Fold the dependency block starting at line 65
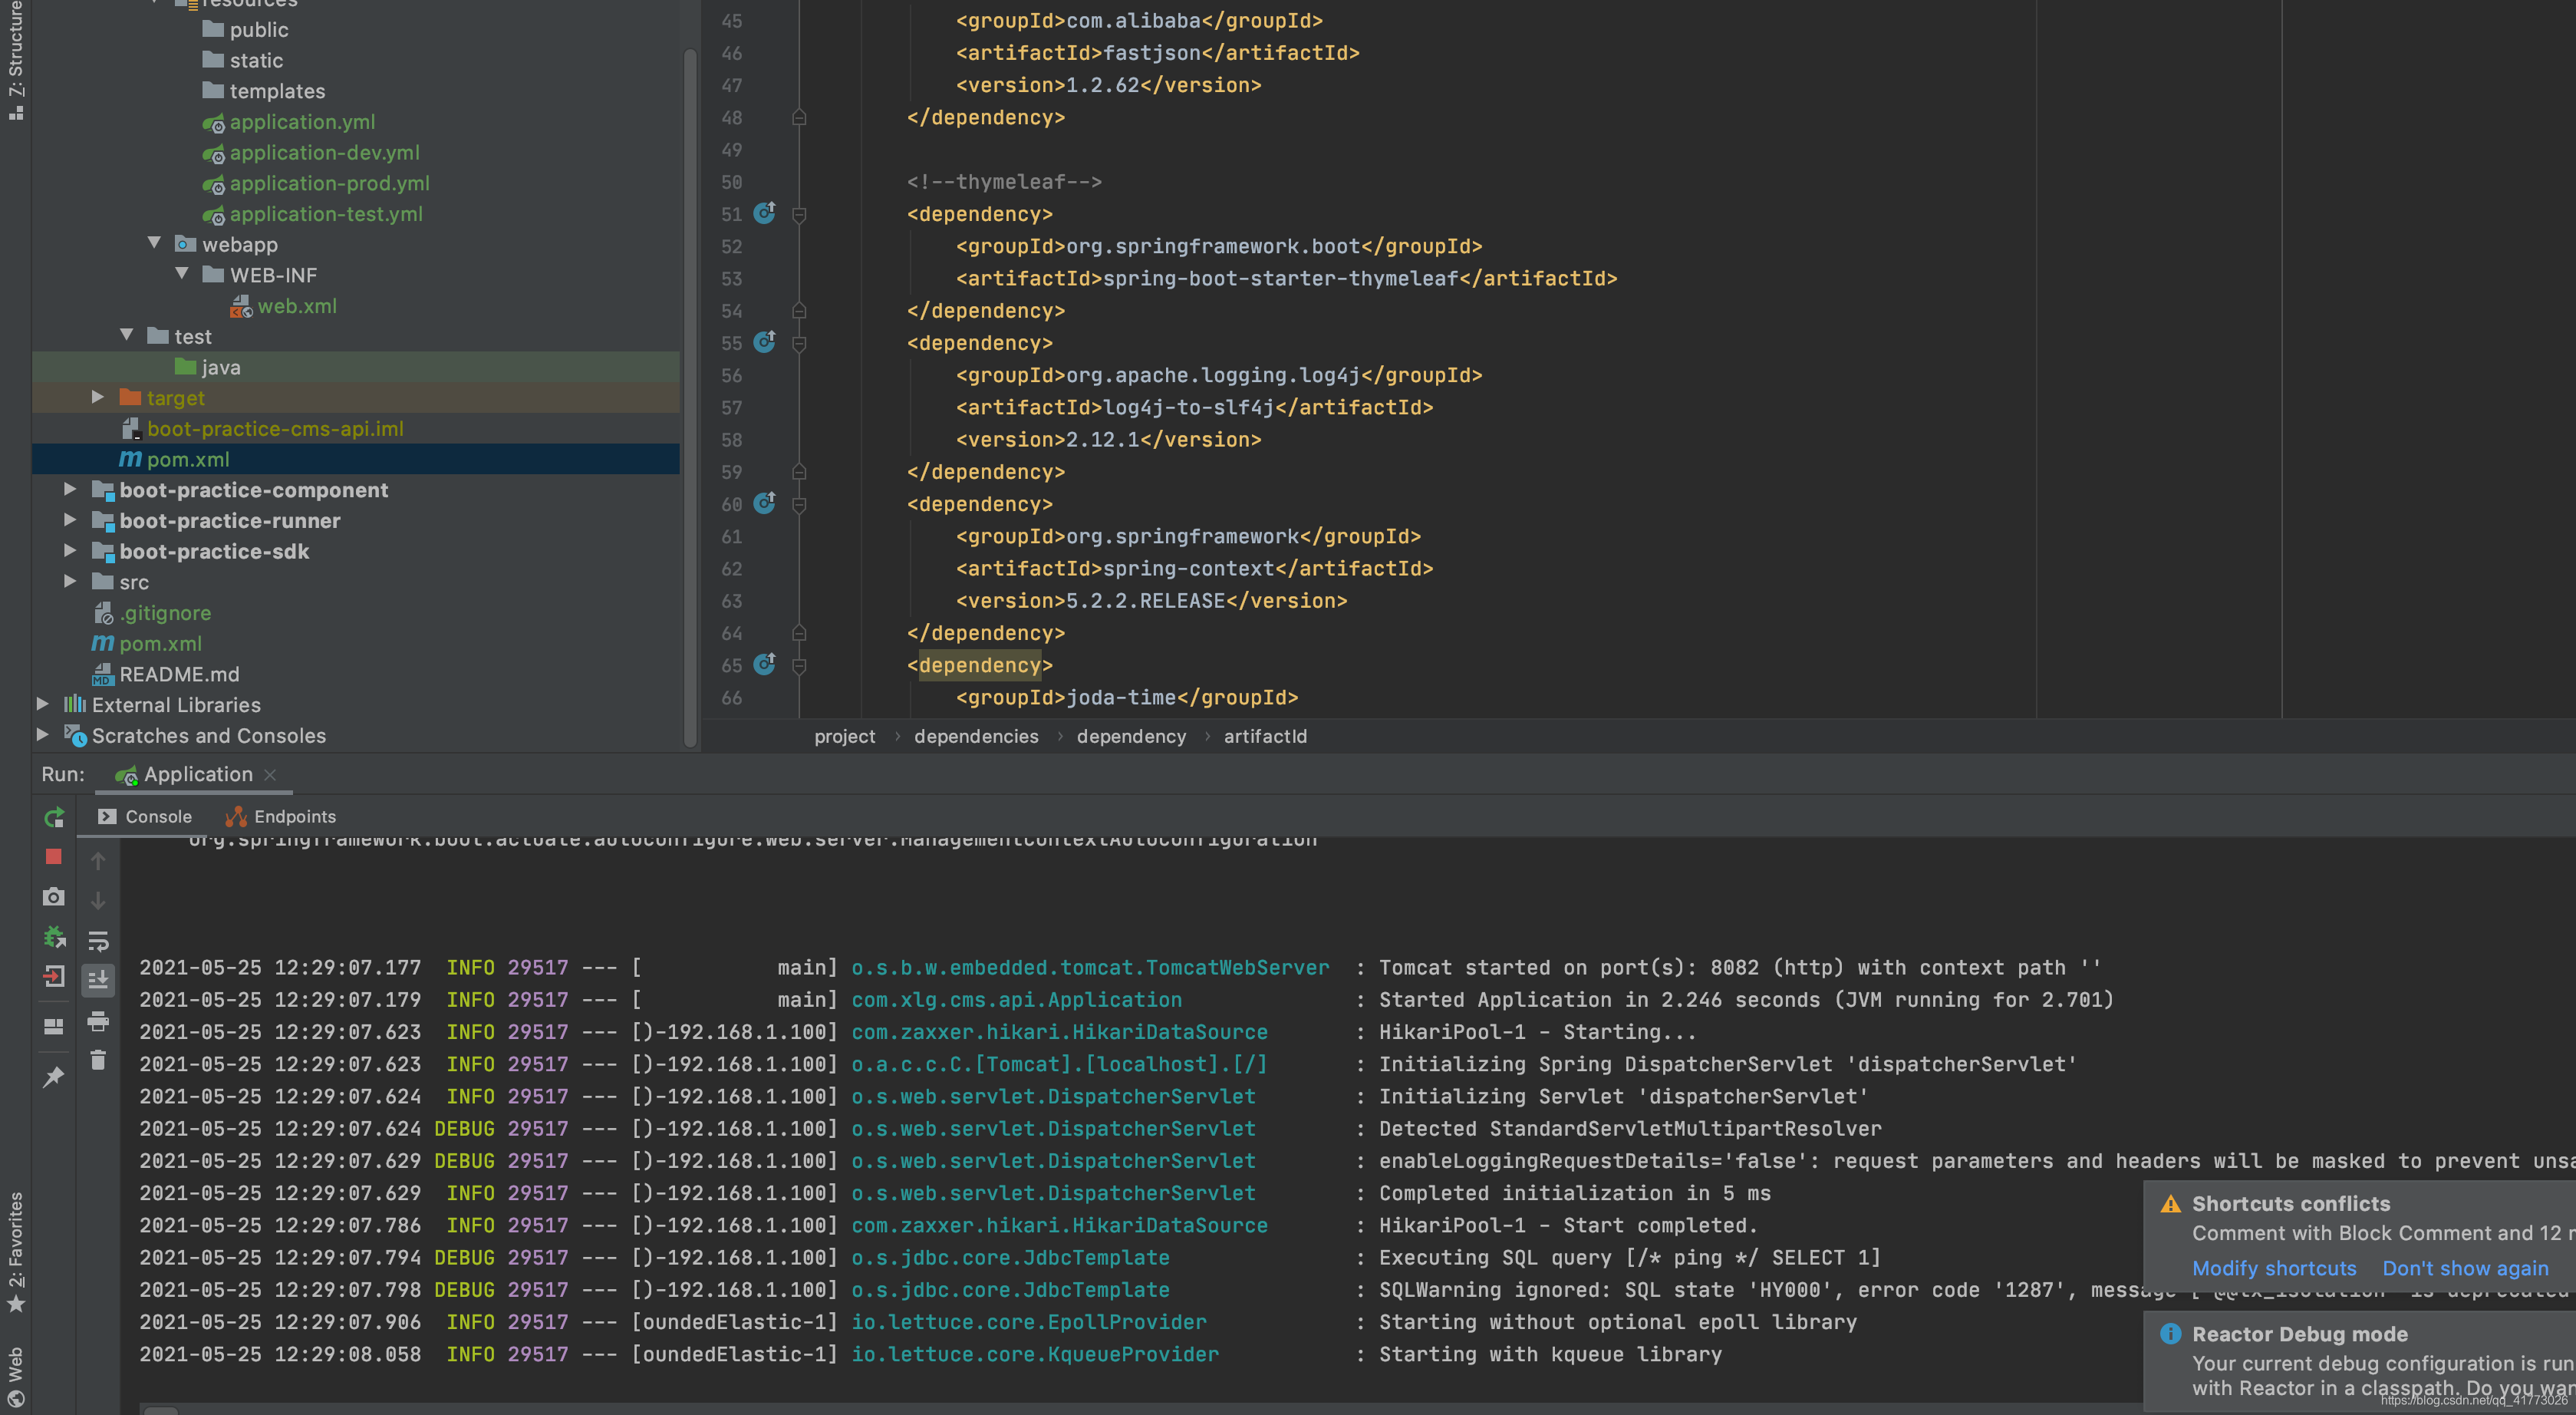 click(799, 665)
